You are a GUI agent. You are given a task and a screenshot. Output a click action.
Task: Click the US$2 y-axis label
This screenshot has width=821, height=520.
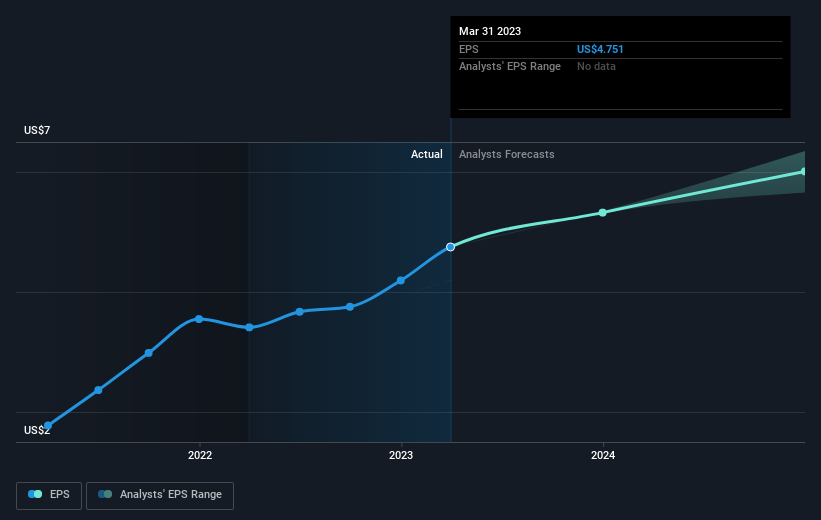(37, 430)
